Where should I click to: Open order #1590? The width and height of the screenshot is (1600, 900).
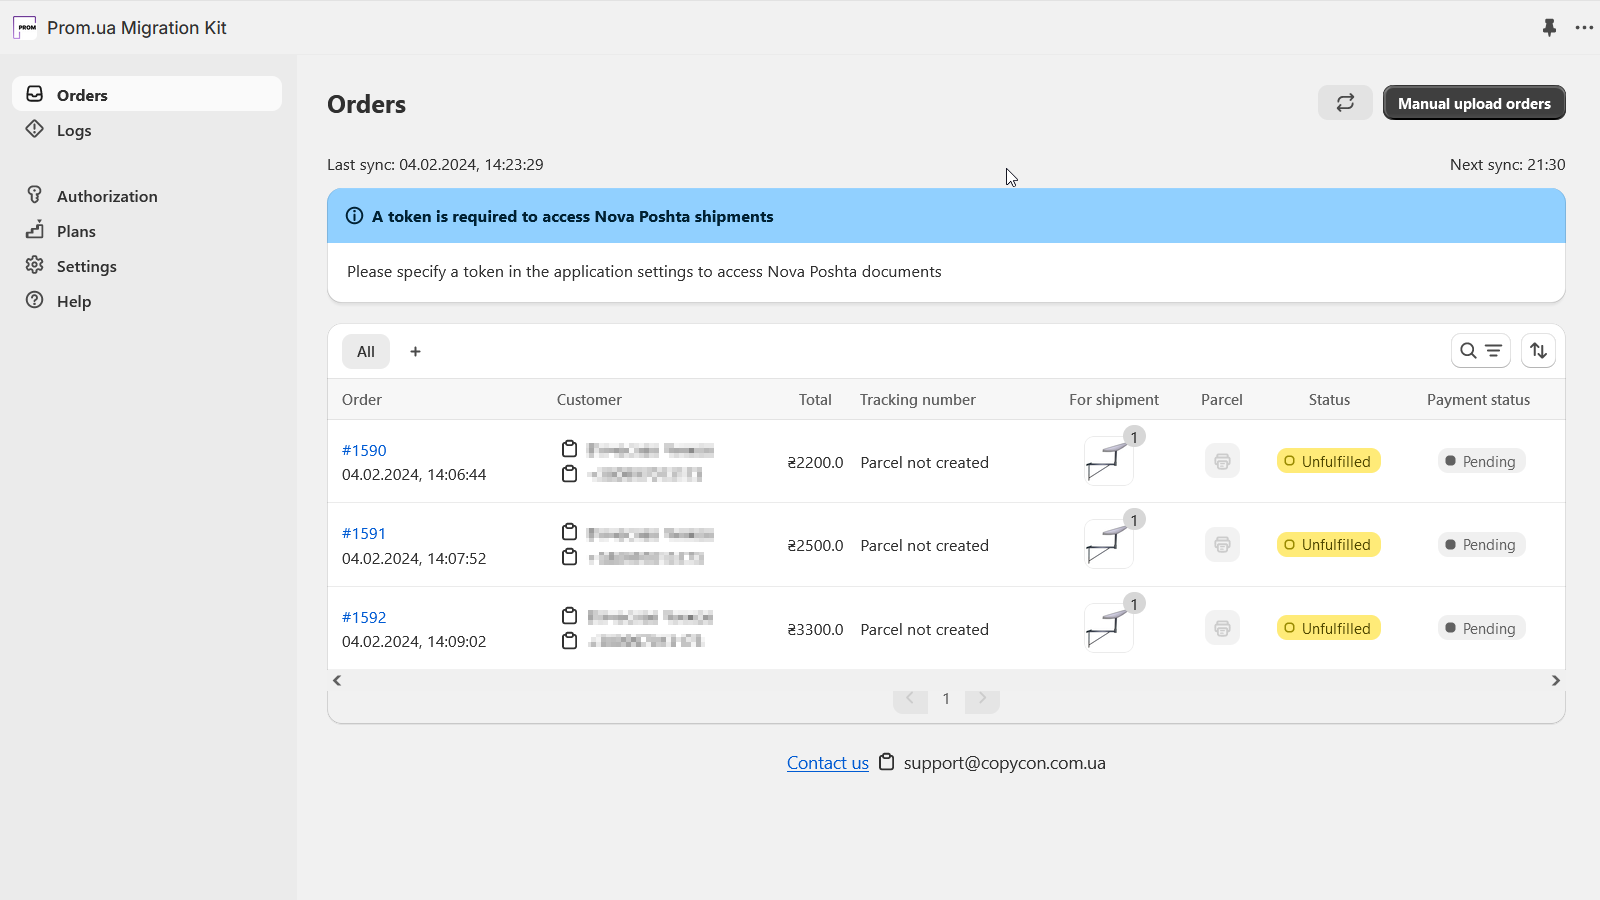[x=364, y=450]
